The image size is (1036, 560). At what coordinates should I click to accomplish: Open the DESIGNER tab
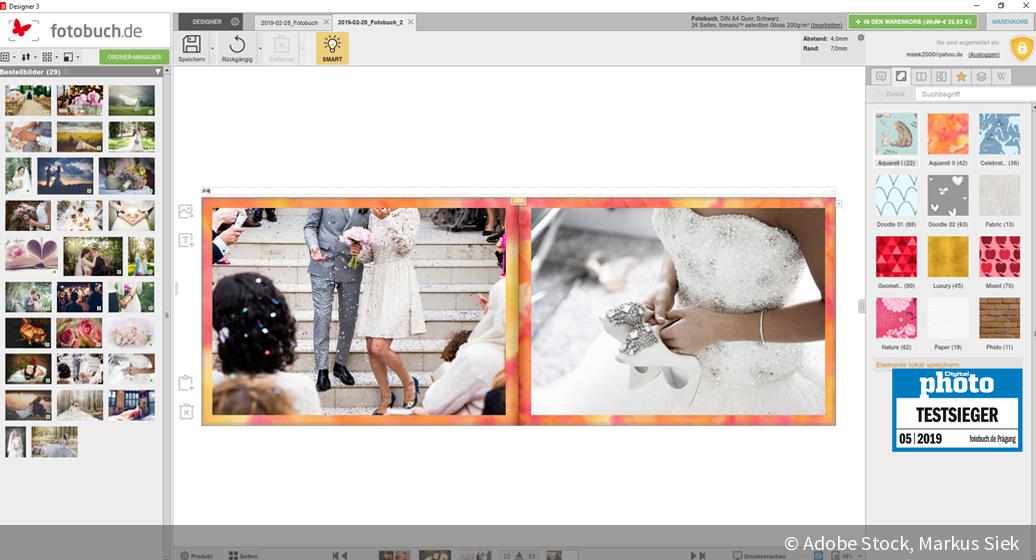207,22
